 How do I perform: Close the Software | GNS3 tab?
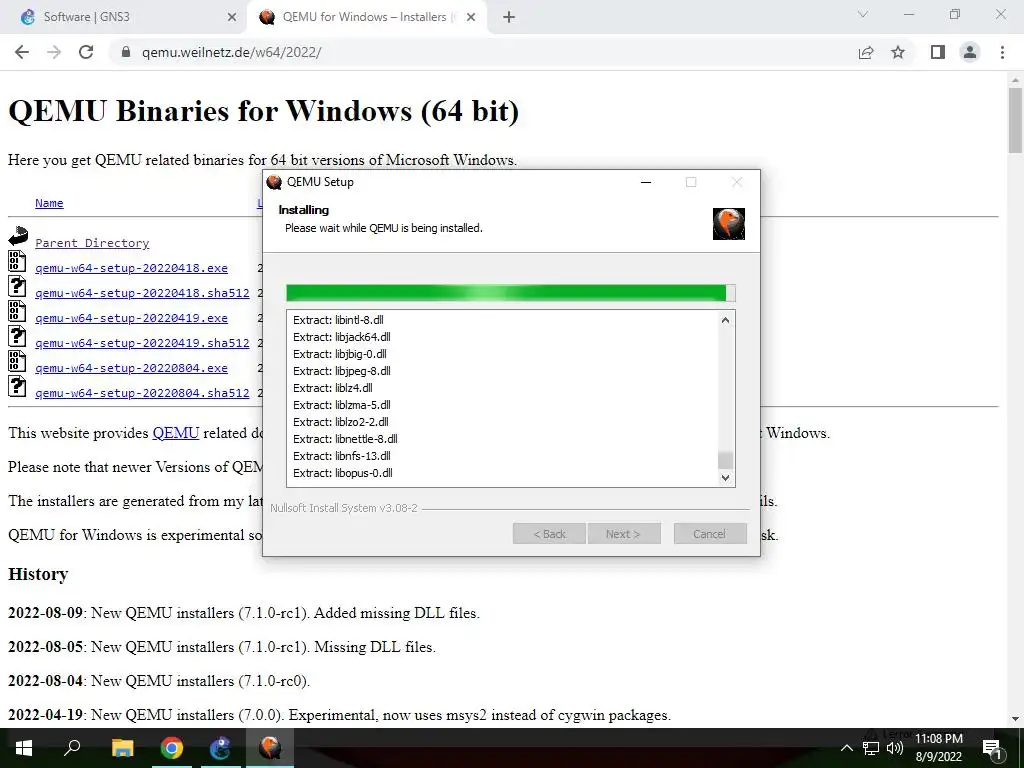[232, 17]
